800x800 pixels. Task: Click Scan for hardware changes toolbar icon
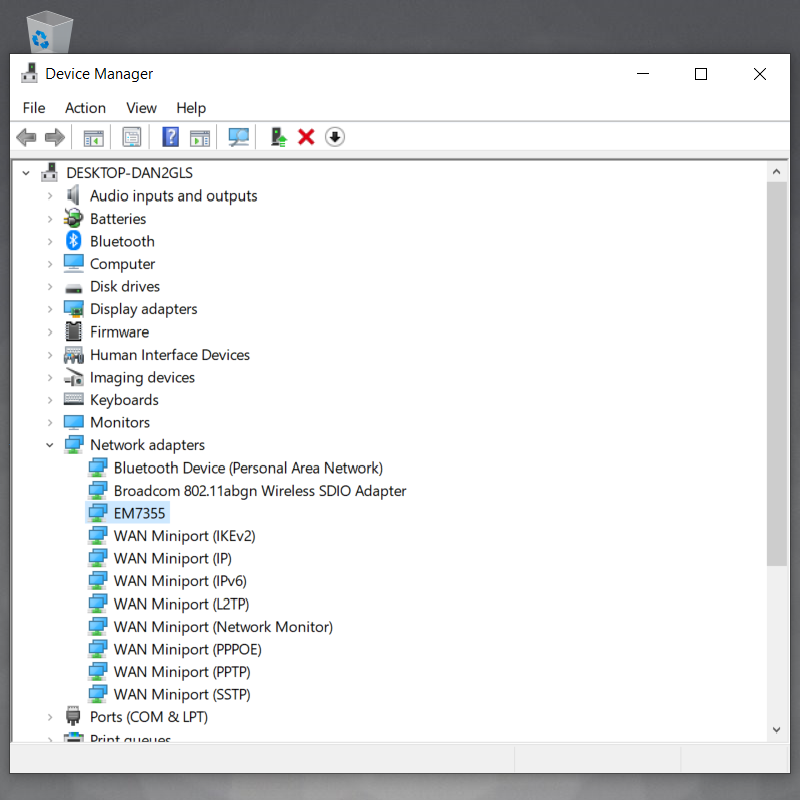239,137
